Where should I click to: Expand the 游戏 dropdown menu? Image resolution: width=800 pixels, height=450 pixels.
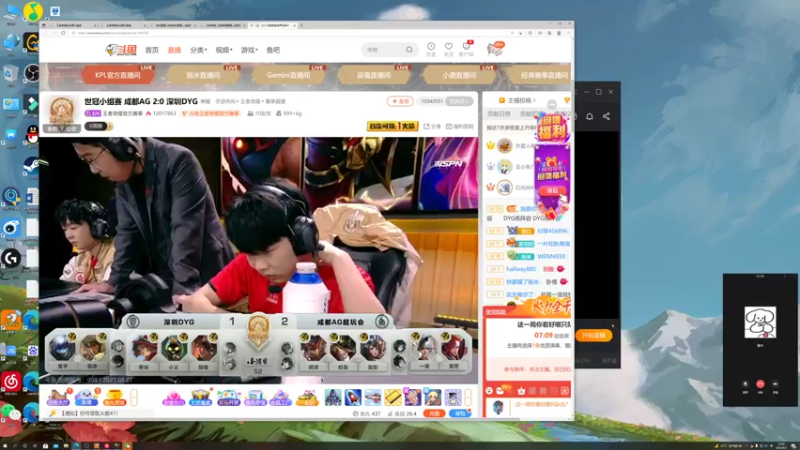tap(249, 50)
